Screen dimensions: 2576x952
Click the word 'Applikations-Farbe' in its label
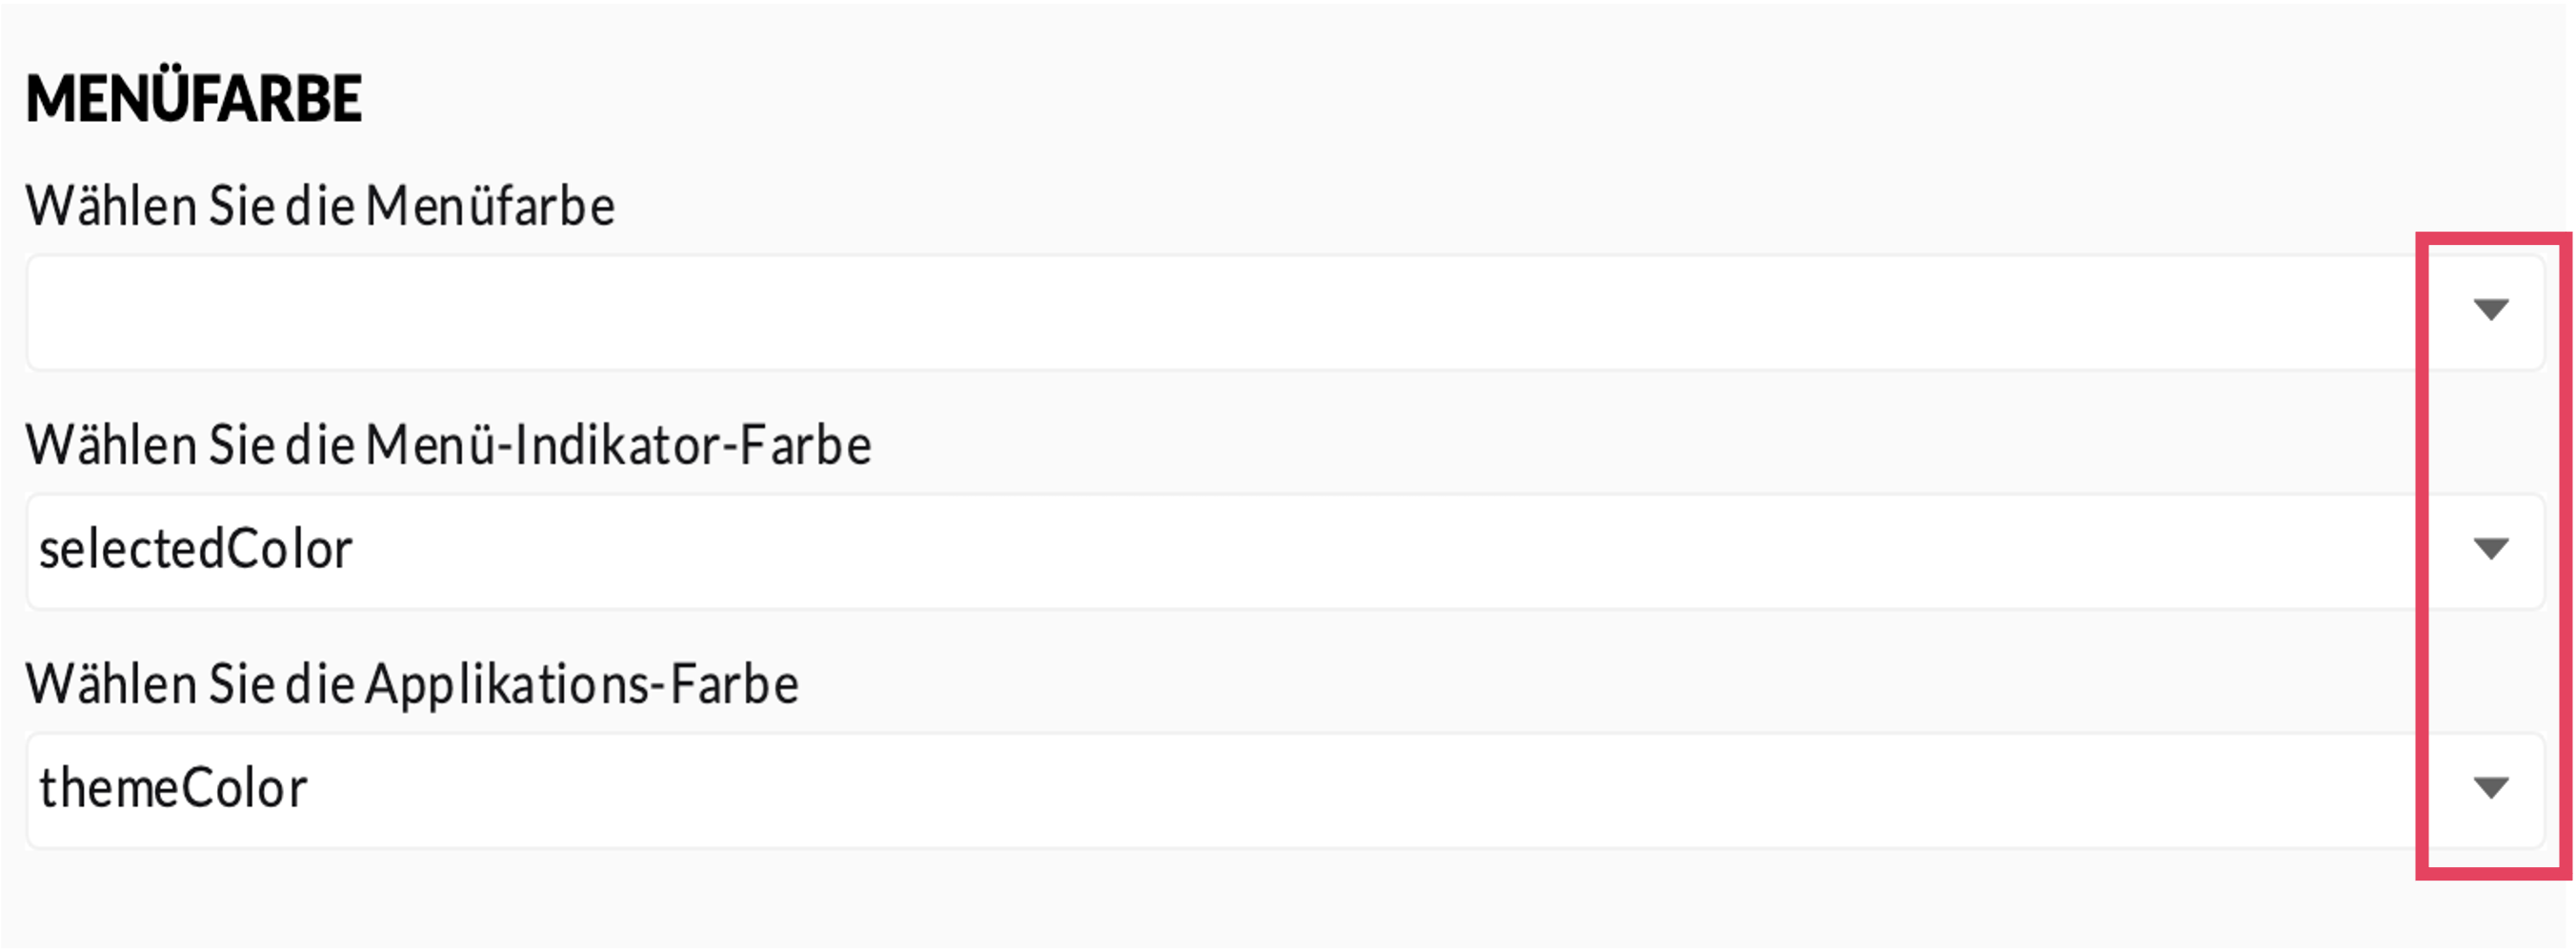pyautogui.click(x=581, y=685)
